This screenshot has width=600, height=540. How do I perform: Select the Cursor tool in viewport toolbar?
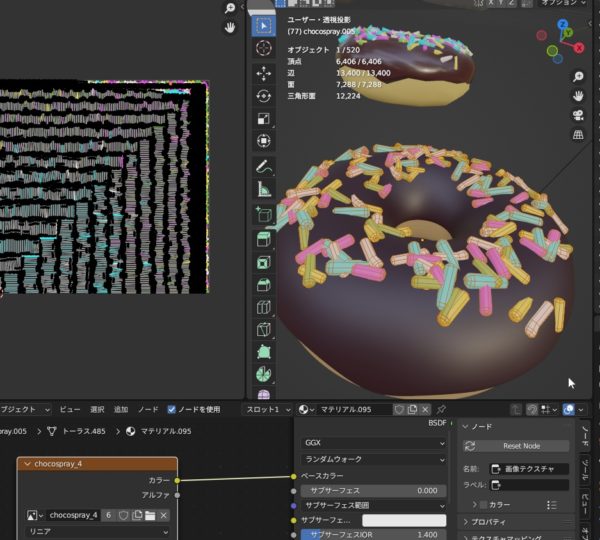263,48
